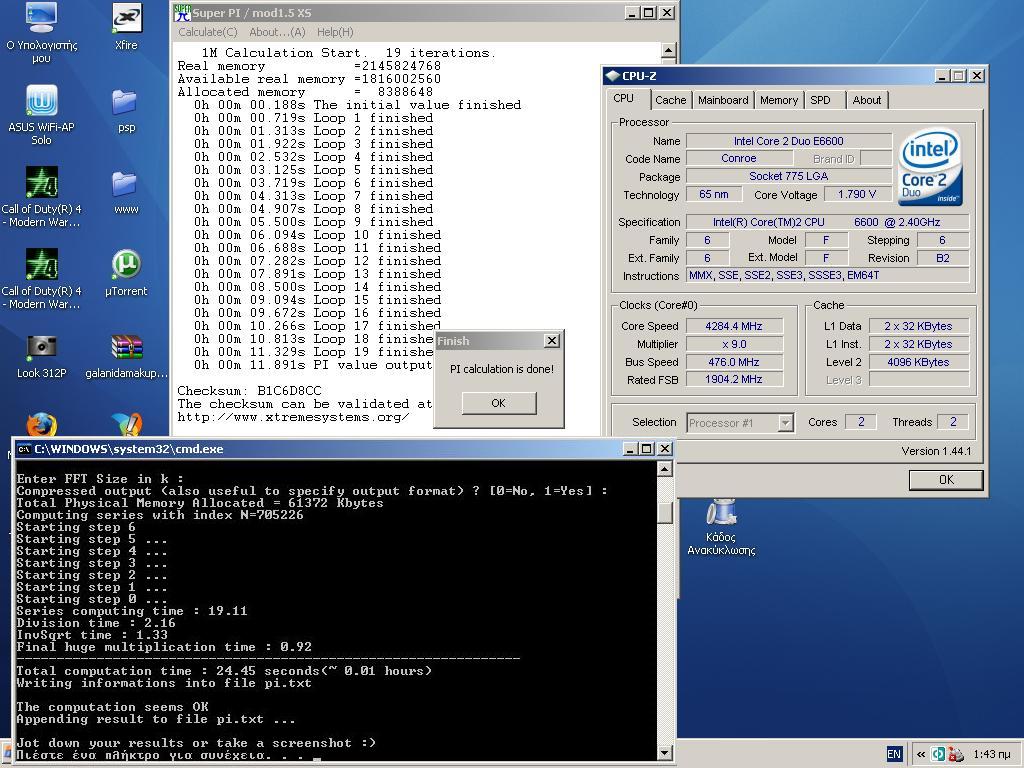The width and height of the screenshot is (1024, 768).
Task: Click the xtremesystems.org URL text
Action: (293, 417)
